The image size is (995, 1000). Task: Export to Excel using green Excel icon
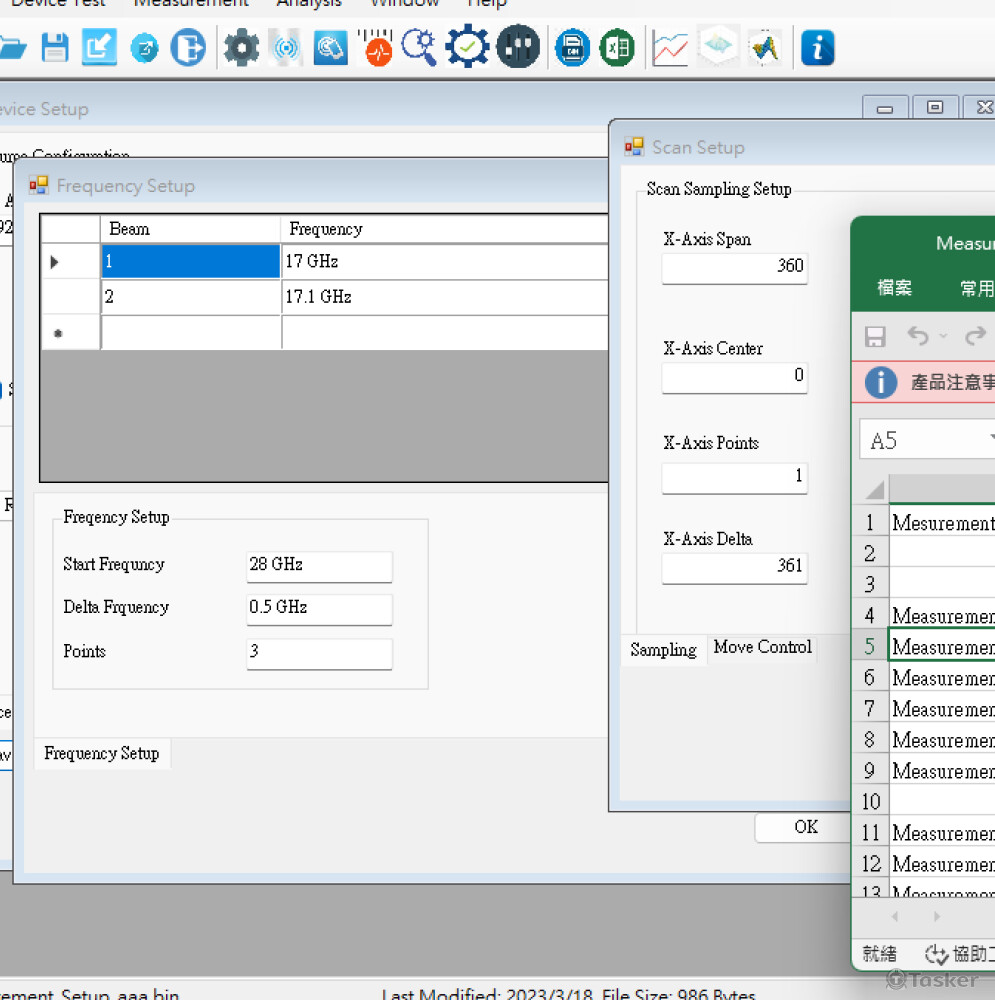pos(618,47)
